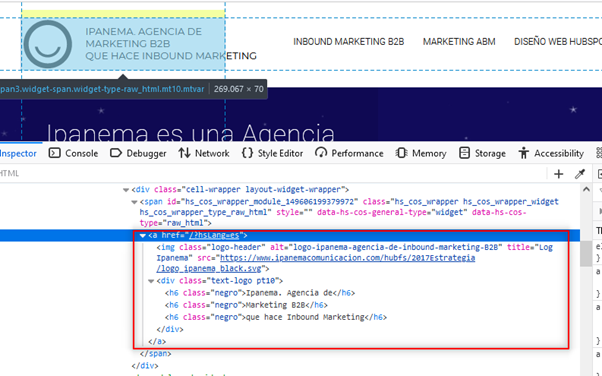Open the Style Editor braces icon
This screenshot has height=376, width=602.
(247, 153)
